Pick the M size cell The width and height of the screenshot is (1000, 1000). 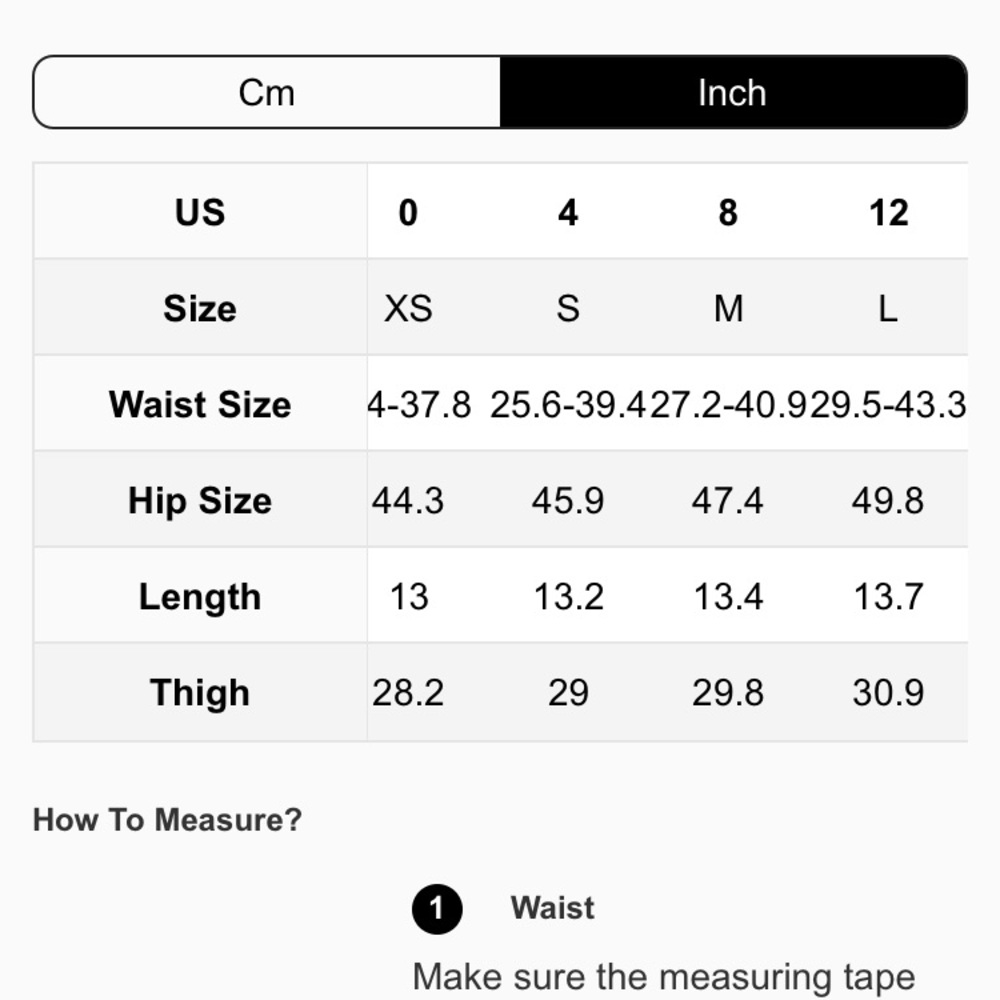point(728,308)
